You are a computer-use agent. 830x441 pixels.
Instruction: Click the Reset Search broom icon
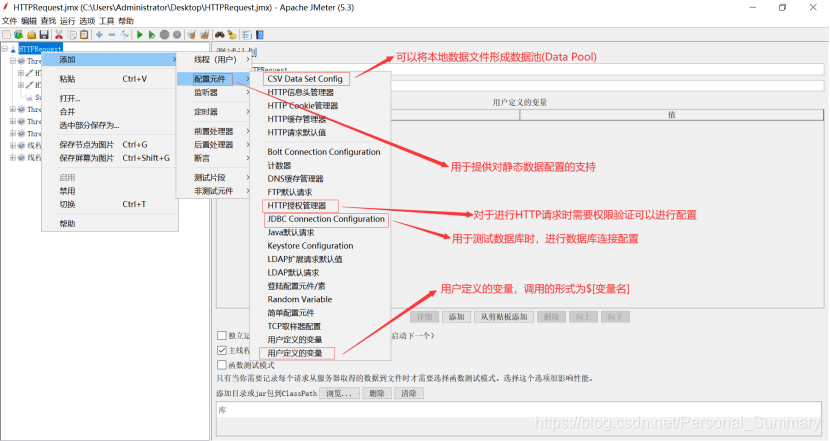pyautogui.click(x=232, y=35)
